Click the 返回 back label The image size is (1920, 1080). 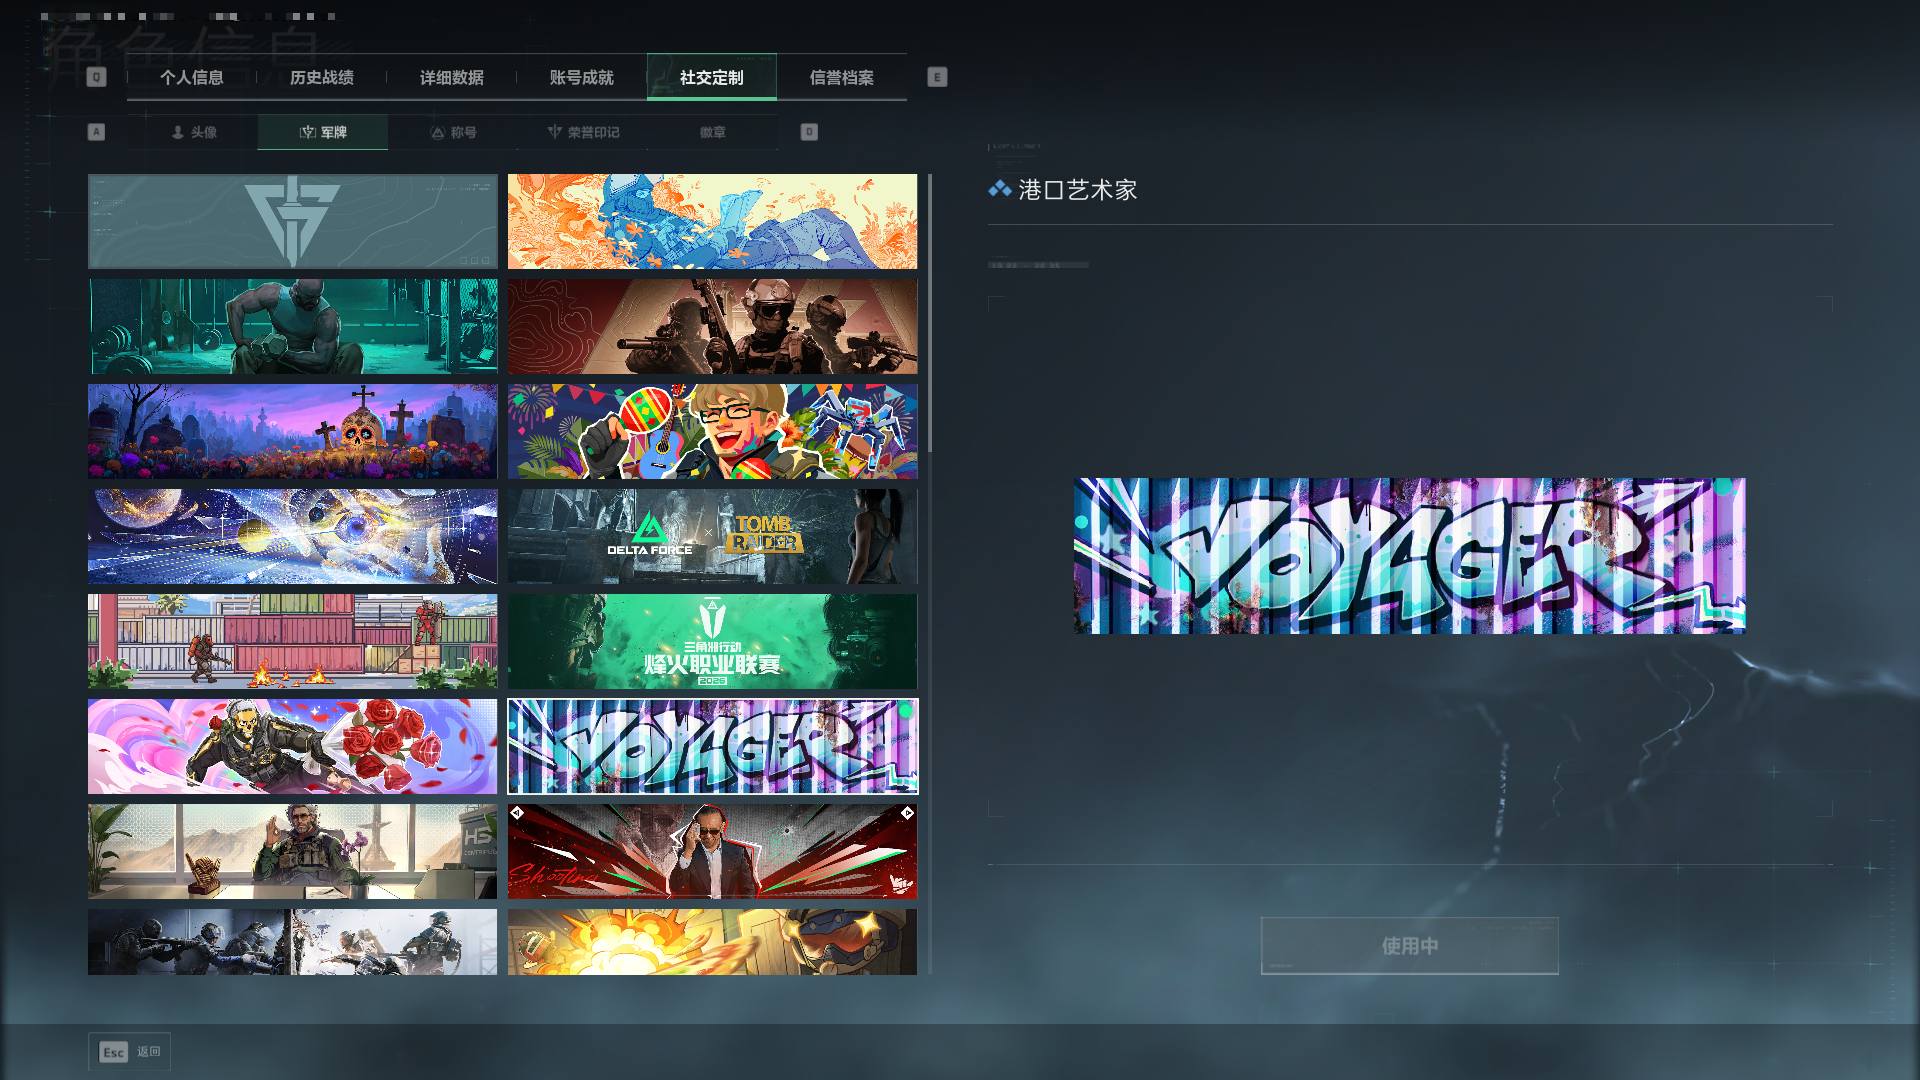(149, 1052)
